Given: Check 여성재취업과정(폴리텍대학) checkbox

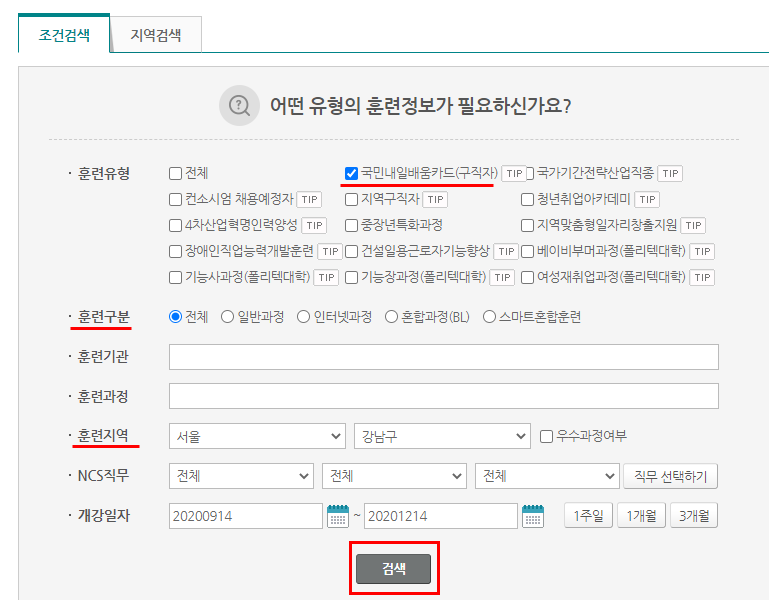Looking at the screenshot, I should 527,277.
